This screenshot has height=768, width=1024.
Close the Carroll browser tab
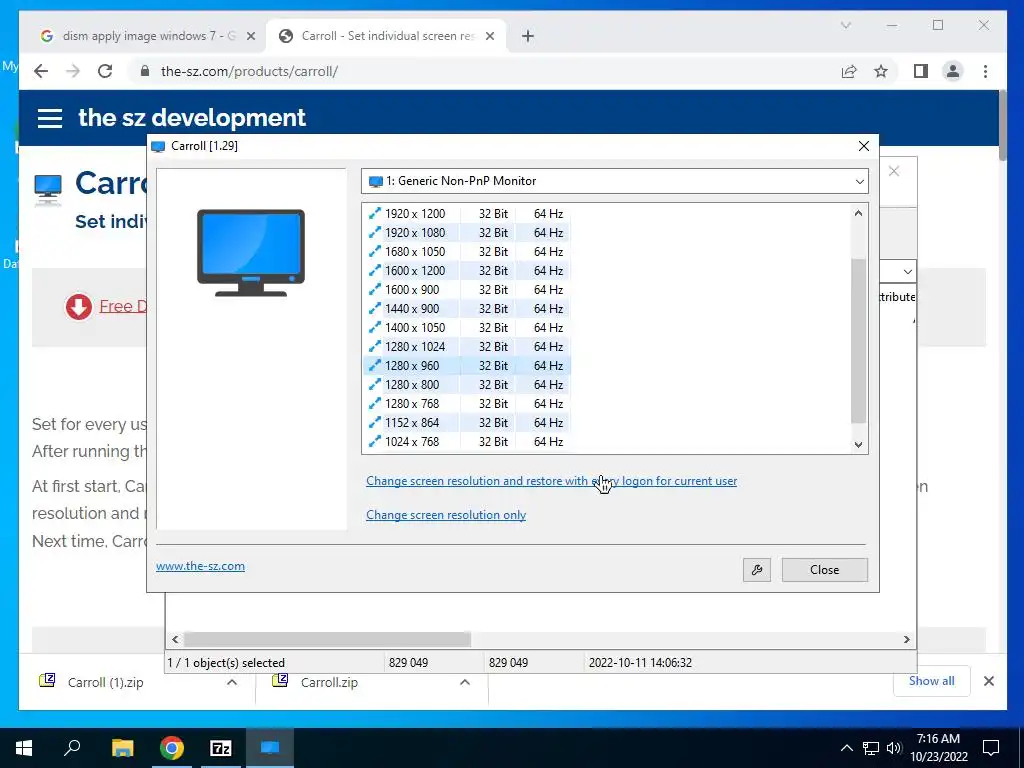point(490,36)
